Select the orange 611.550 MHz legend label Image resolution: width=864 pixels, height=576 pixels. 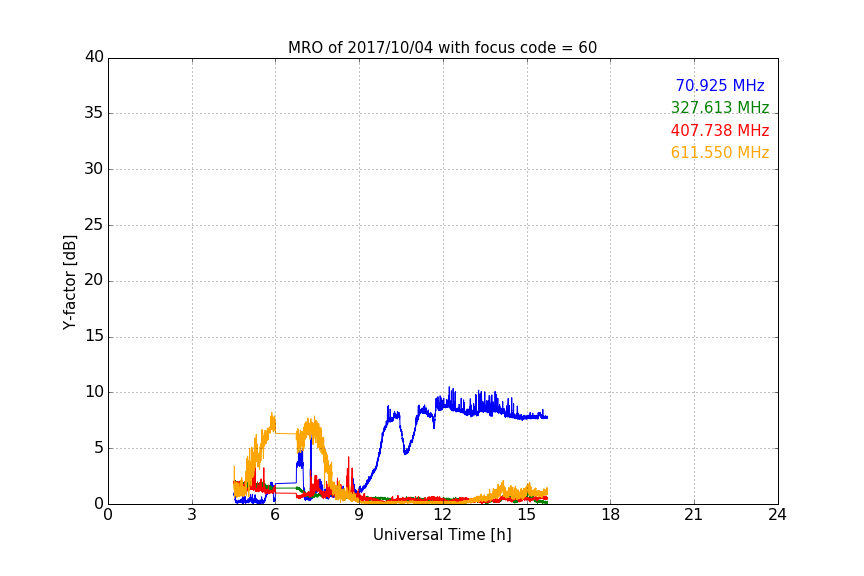click(x=720, y=152)
